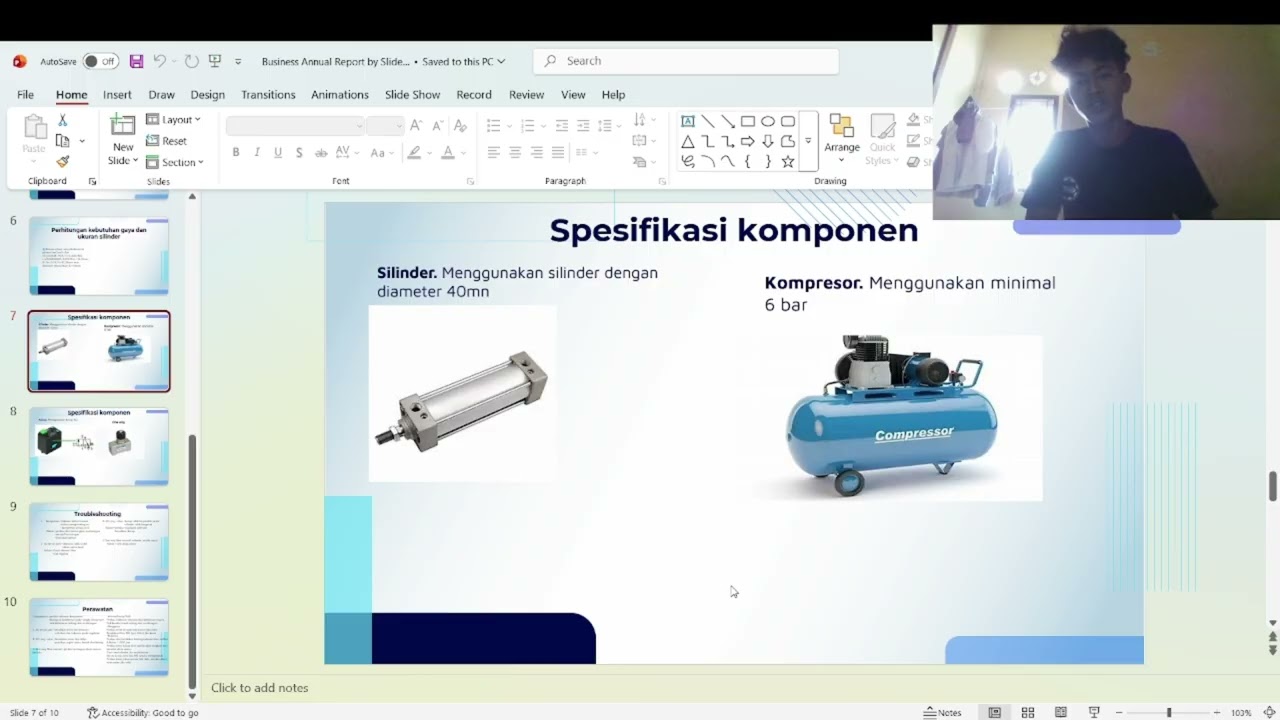The image size is (1280, 720).
Task: Click the Slide Show icon in status bar
Action: tap(1093, 712)
